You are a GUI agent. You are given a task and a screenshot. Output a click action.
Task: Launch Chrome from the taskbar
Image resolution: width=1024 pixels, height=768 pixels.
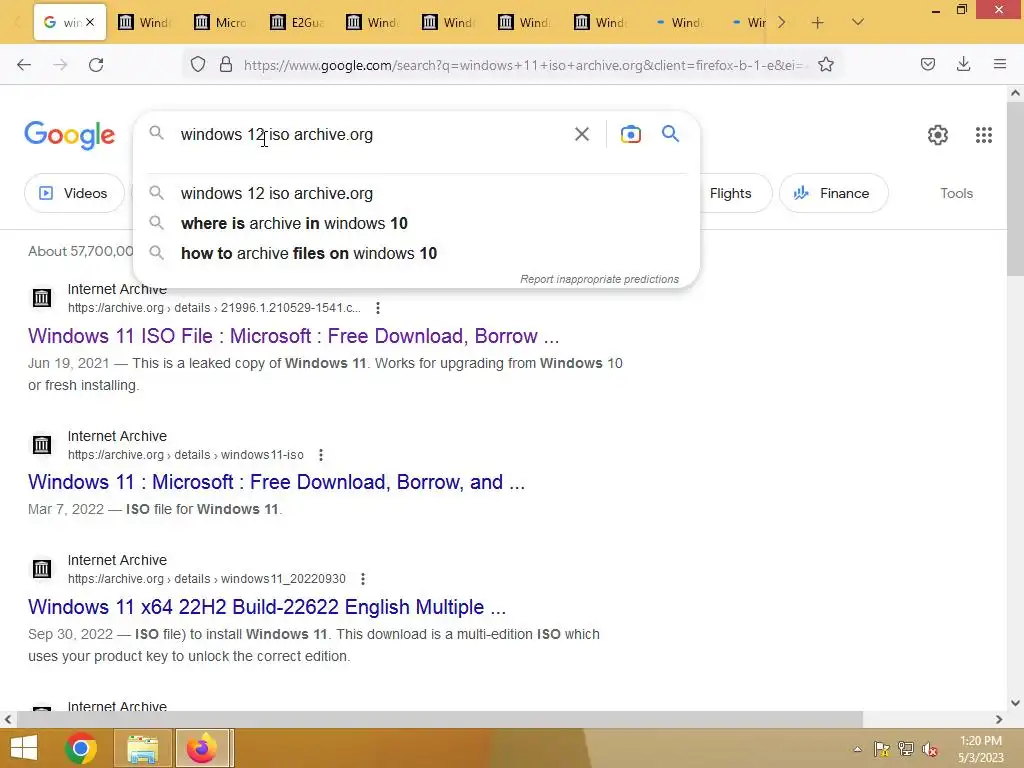point(81,748)
